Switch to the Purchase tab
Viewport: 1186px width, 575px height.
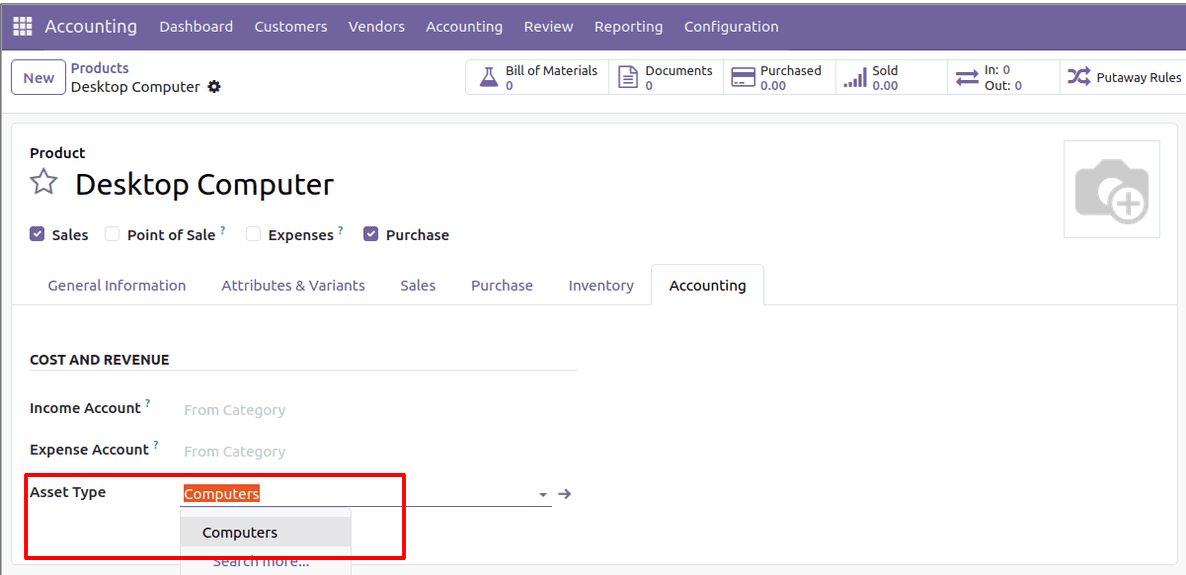pos(501,285)
